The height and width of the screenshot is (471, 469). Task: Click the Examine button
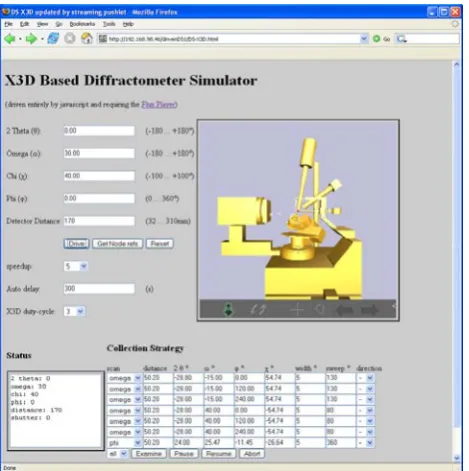pos(149,454)
